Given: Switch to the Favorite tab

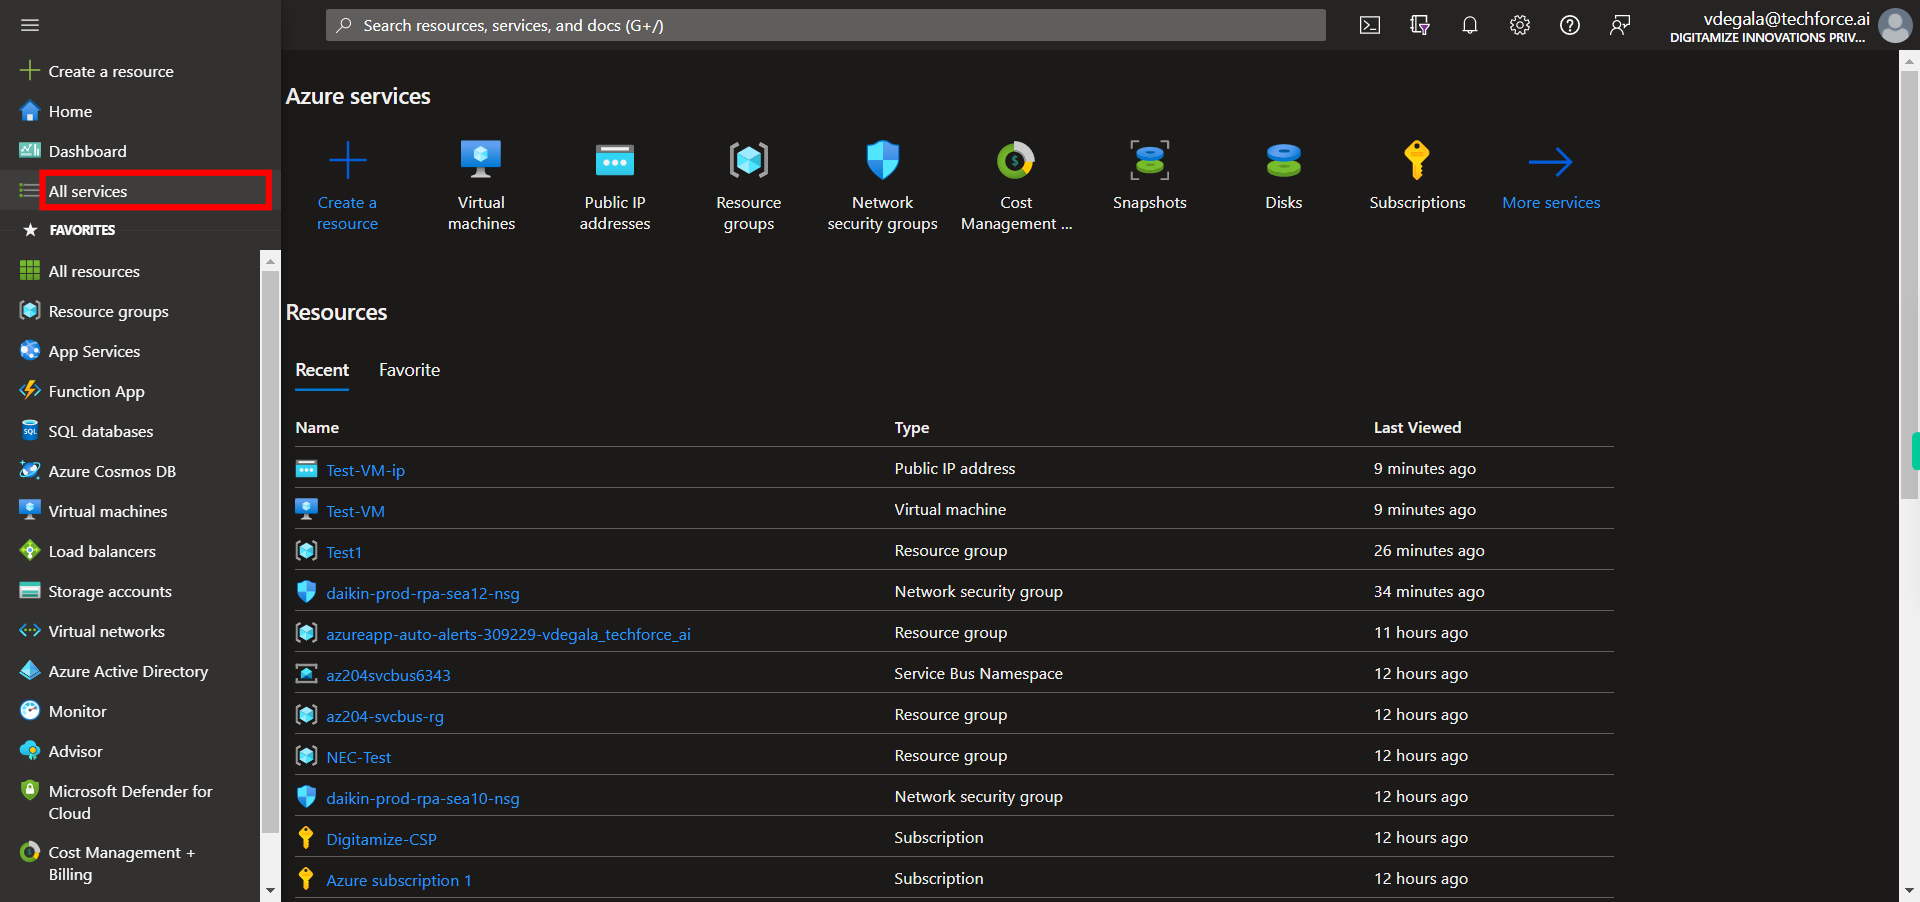Looking at the screenshot, I should point(409,370).
